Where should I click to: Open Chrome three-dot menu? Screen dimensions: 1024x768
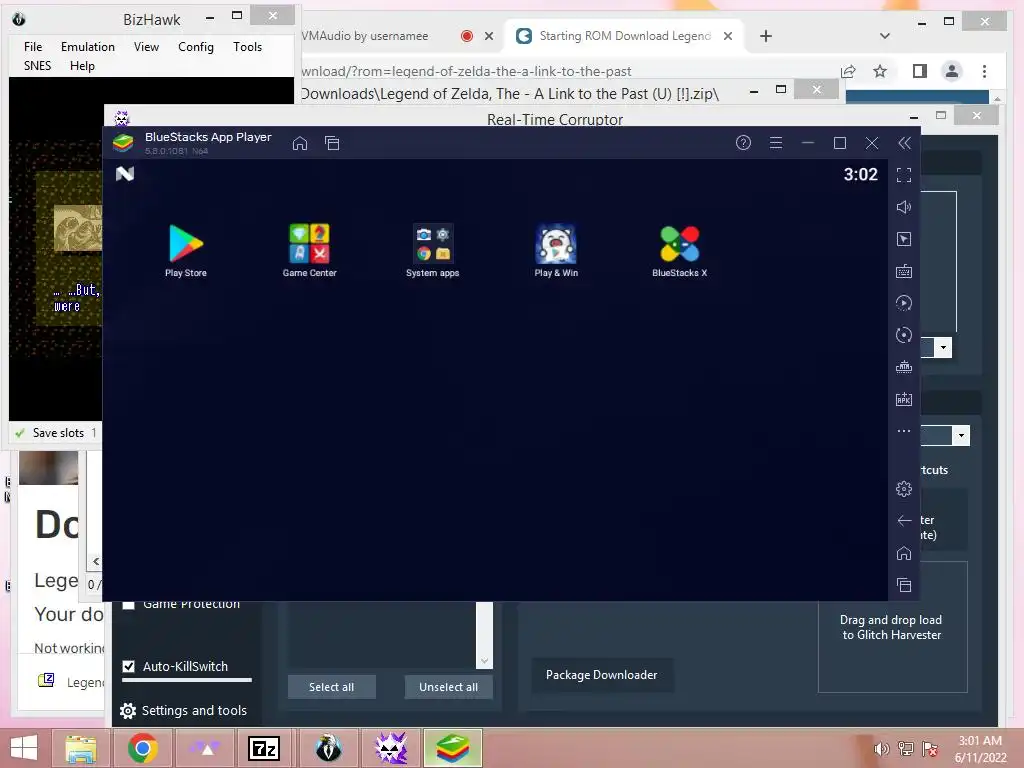point(984,71)
